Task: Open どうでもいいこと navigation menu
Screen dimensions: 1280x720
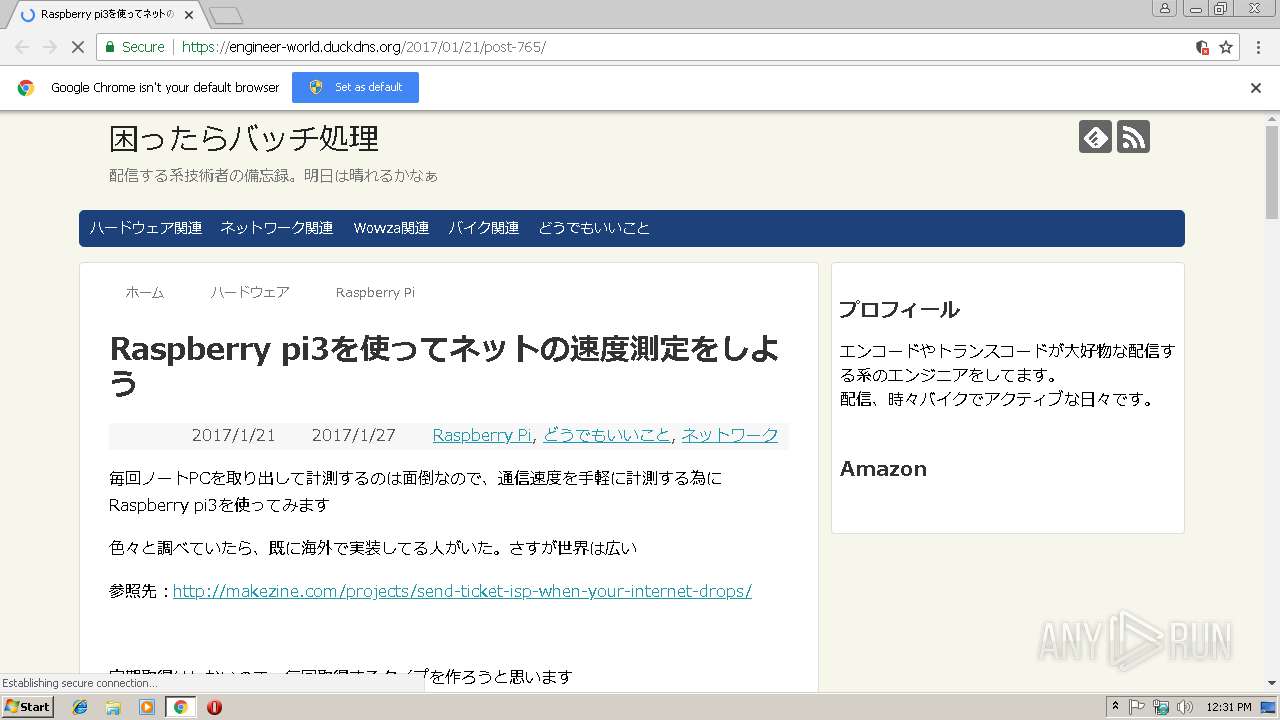Action: [x=594, y=228]
